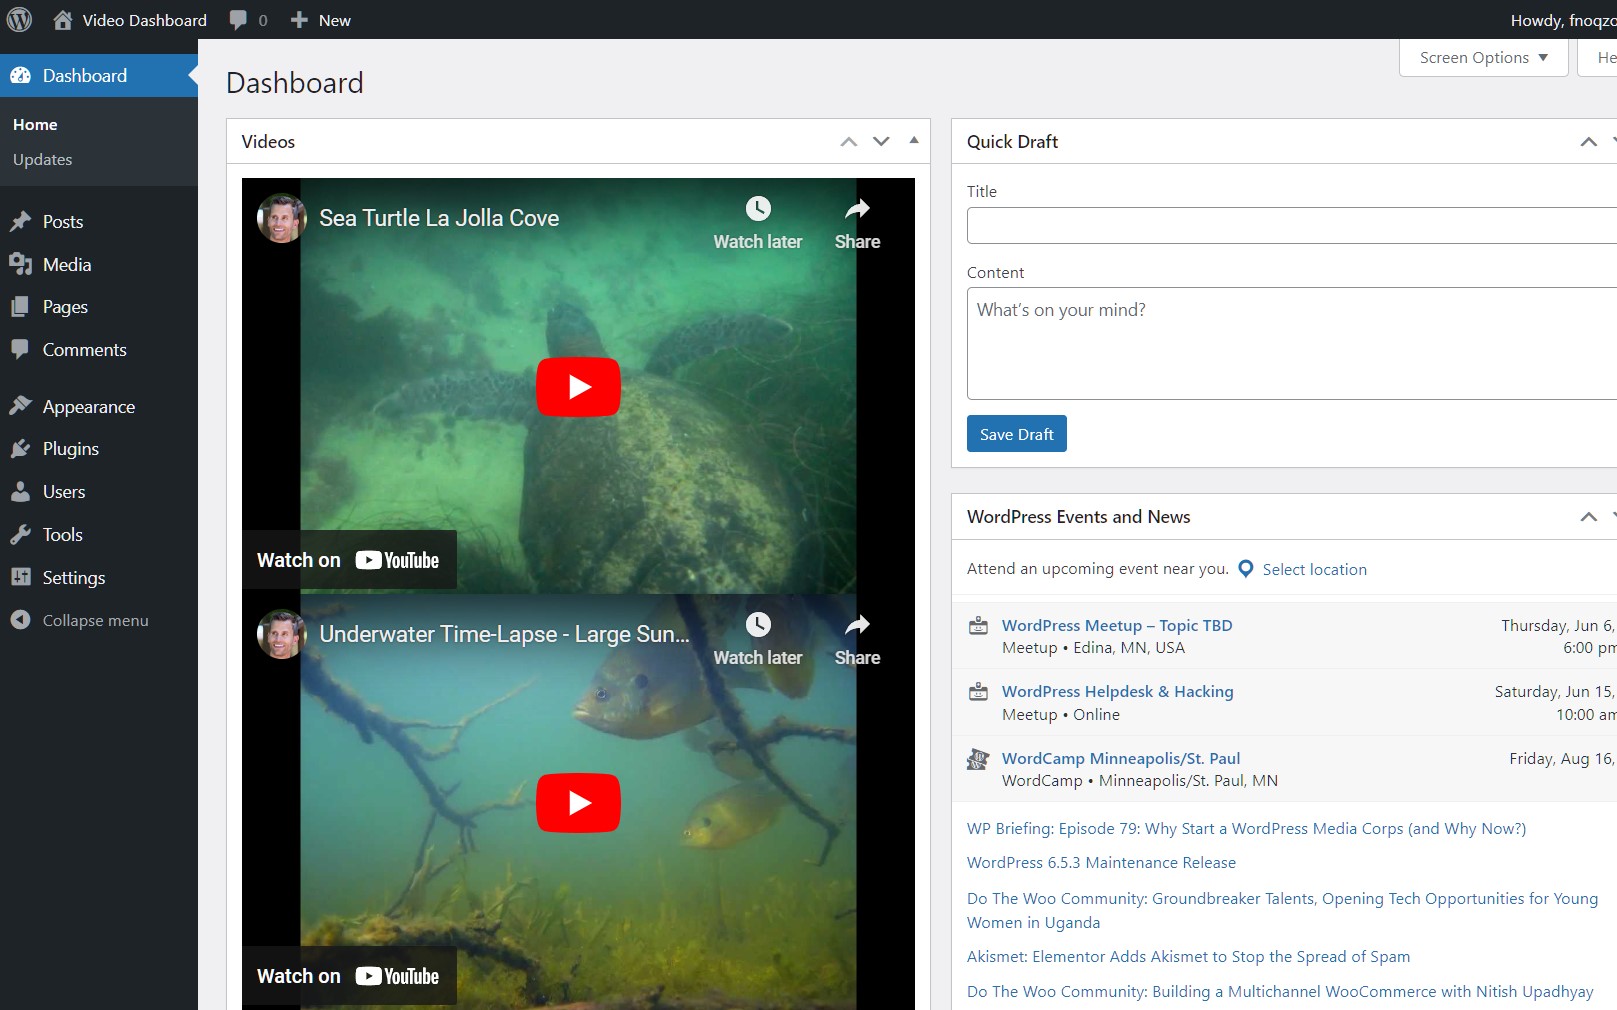Play the Underwater Time-Lapse video

coord(578,803)
